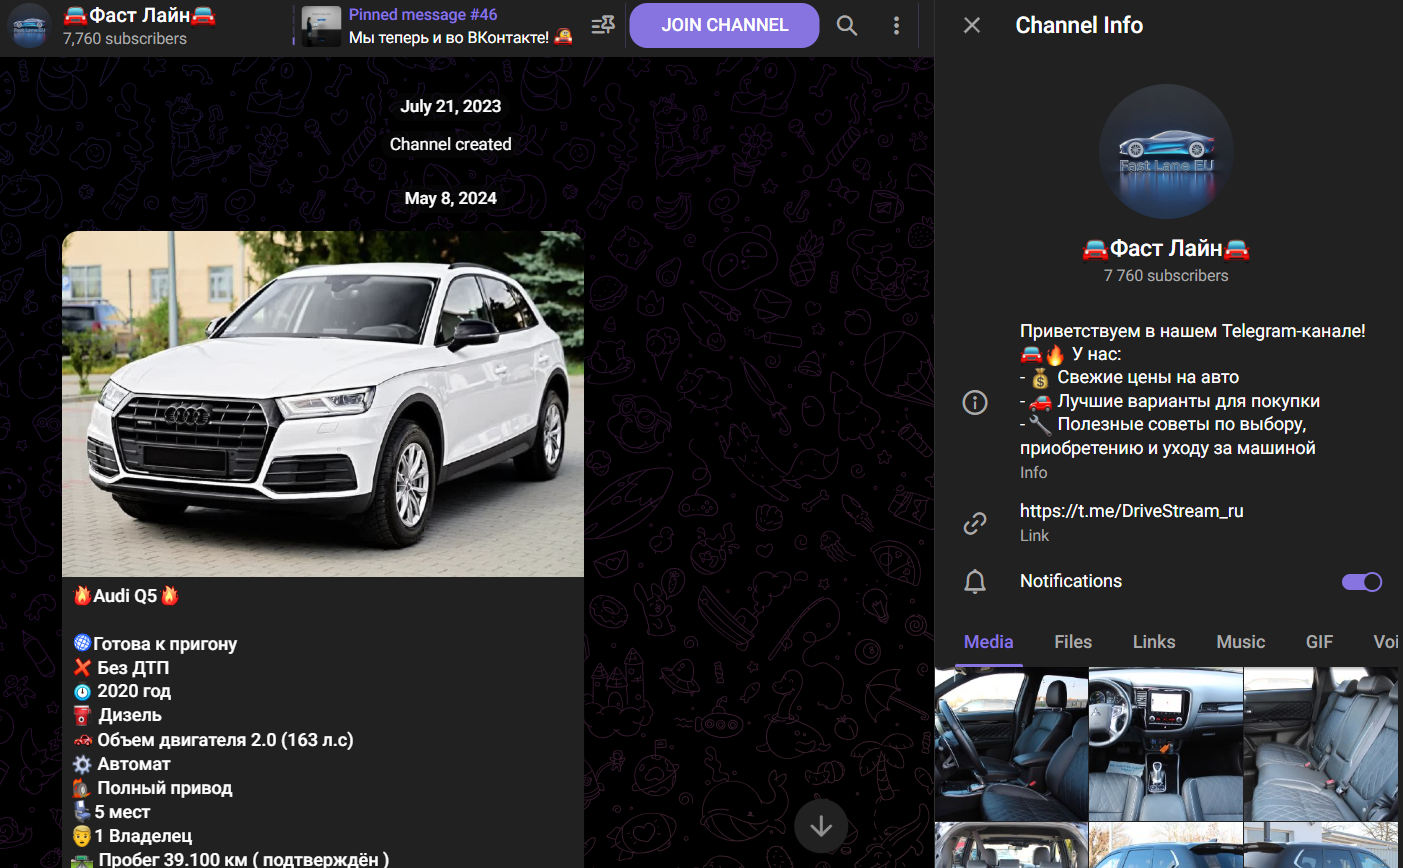Click the channel avatar in header

[30, 26]
